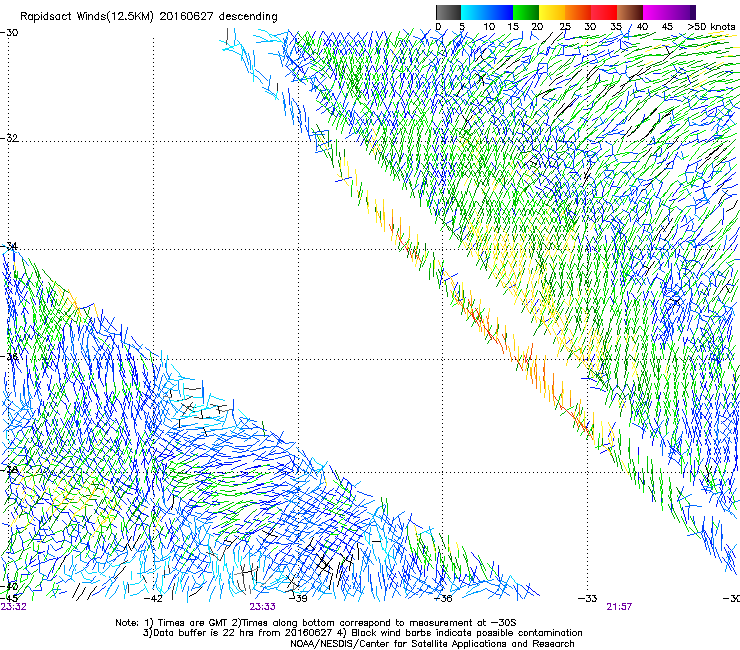The image size is (740, 650).
Task: Click the cyan 5-10 knots legend swatch
Action: click(474, 12)
